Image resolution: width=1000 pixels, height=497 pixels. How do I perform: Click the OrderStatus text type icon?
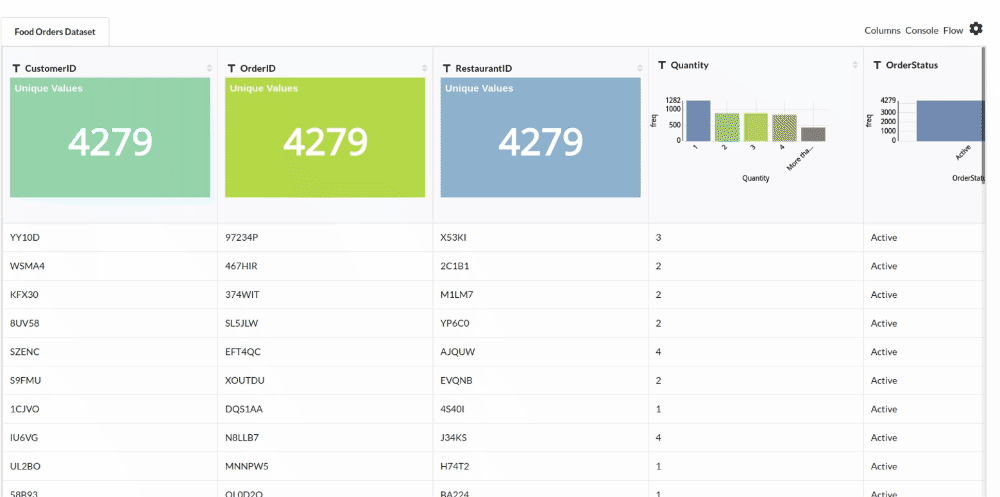coord(878,65)
